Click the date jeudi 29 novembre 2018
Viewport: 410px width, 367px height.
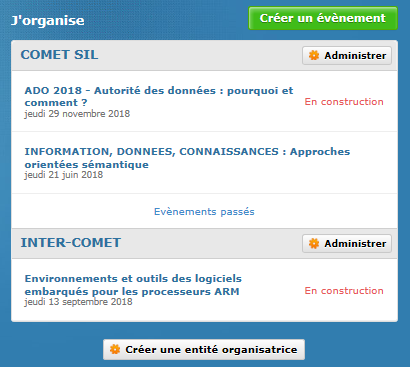click(77, 114)
